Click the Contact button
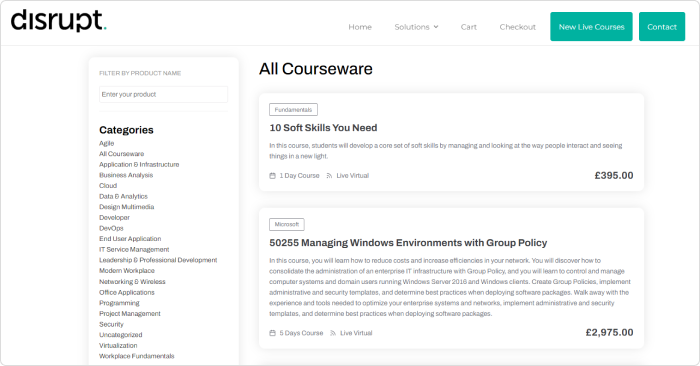This screenshot has width=700, height=366. click(x=662, y=27)
